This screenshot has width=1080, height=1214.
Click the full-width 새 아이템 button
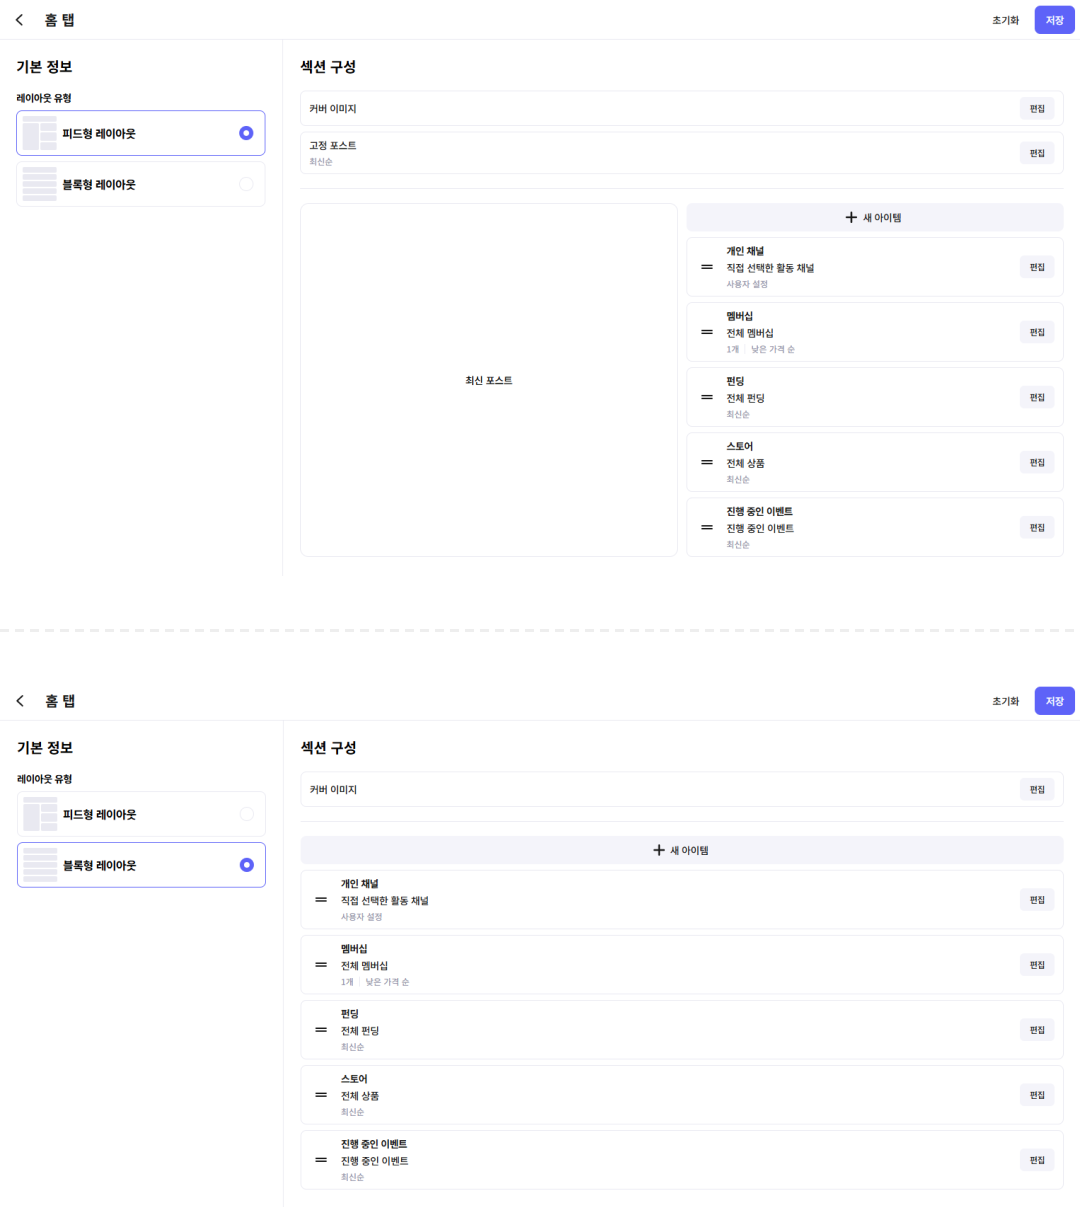click(682, 850)
